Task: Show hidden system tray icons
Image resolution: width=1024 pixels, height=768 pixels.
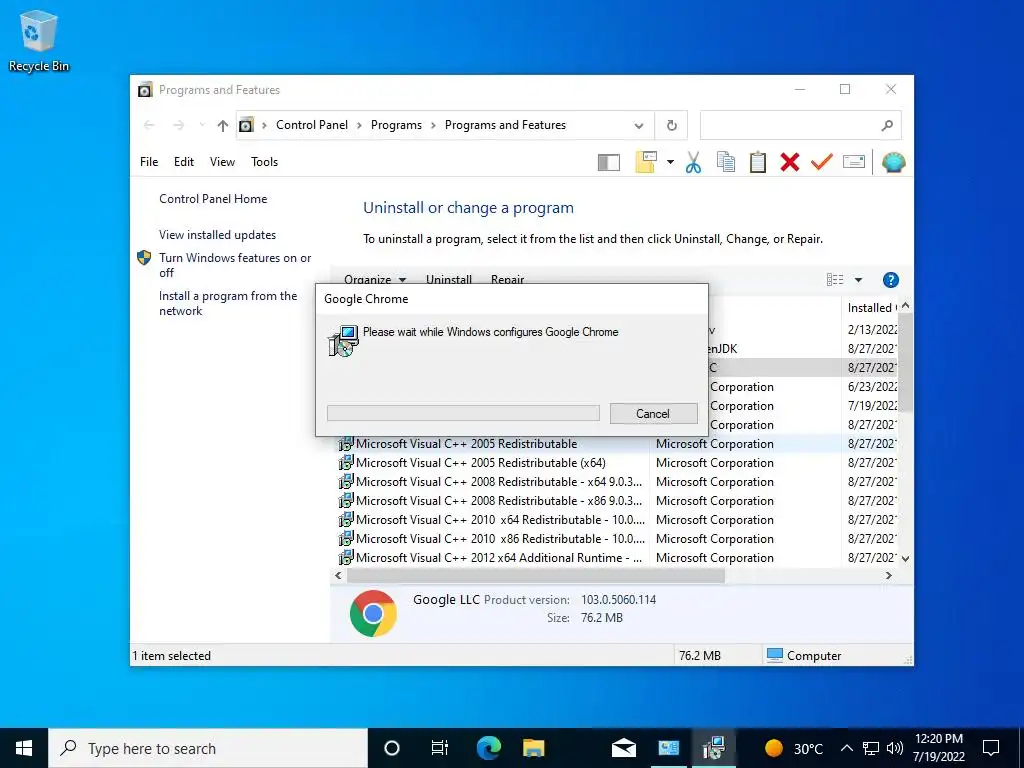Action: (x=846, y=748)
